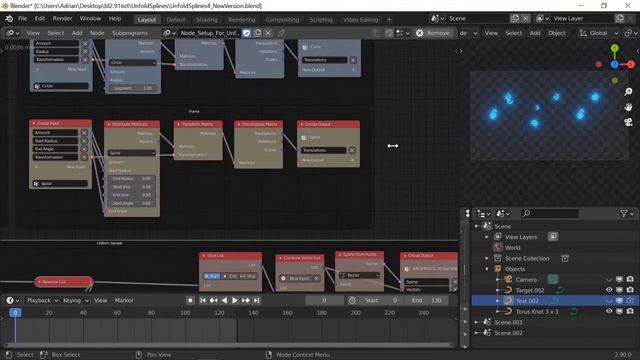Open the Global transform orientation dropdown

point(598,33)
